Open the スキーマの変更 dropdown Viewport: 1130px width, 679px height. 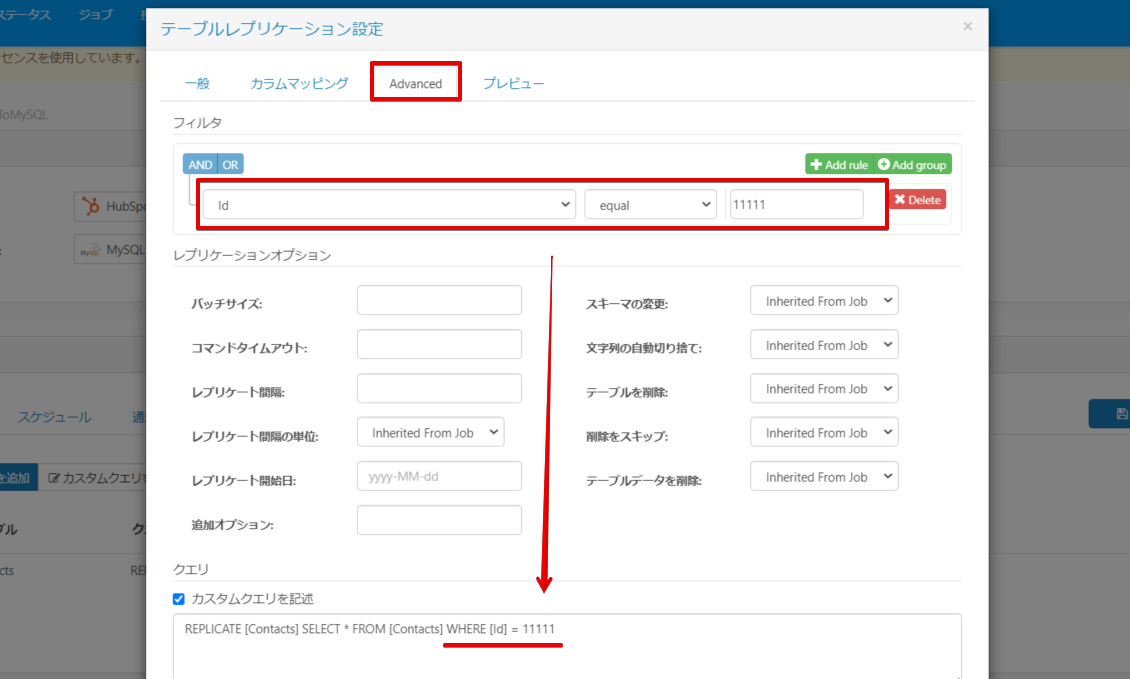(824, 301)
